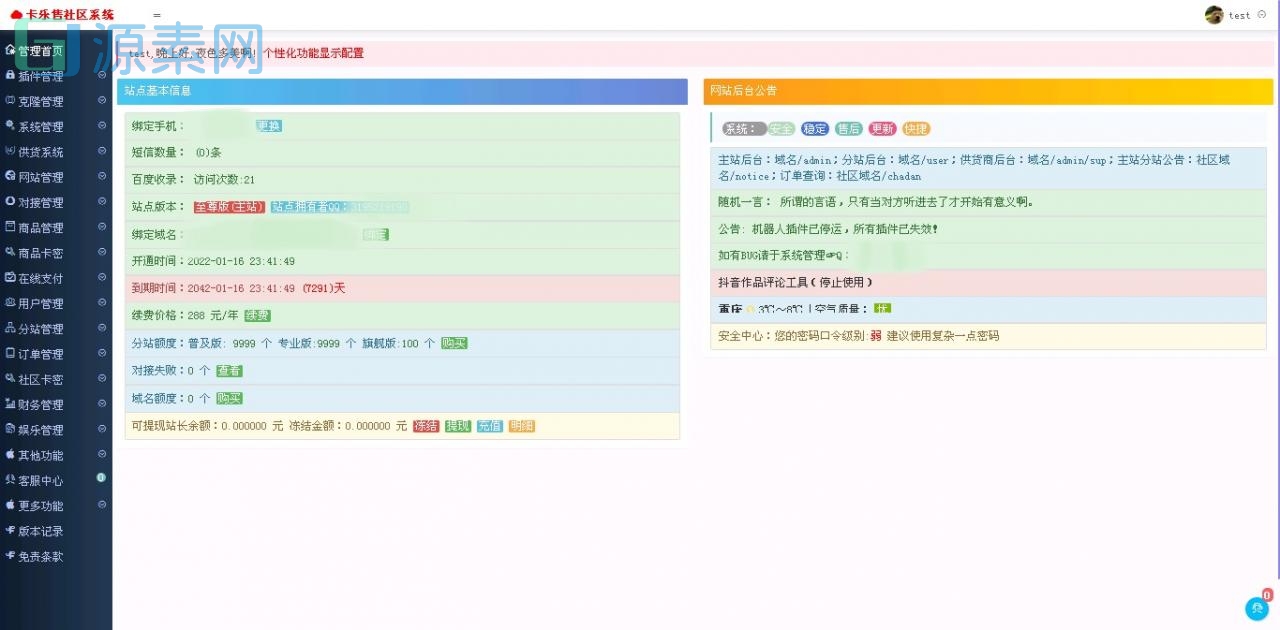Viewport: 1280px width, 630px height.
Task: Expand the 系统管理 (System Management) chevron
Action: click(x=101, y=126)
